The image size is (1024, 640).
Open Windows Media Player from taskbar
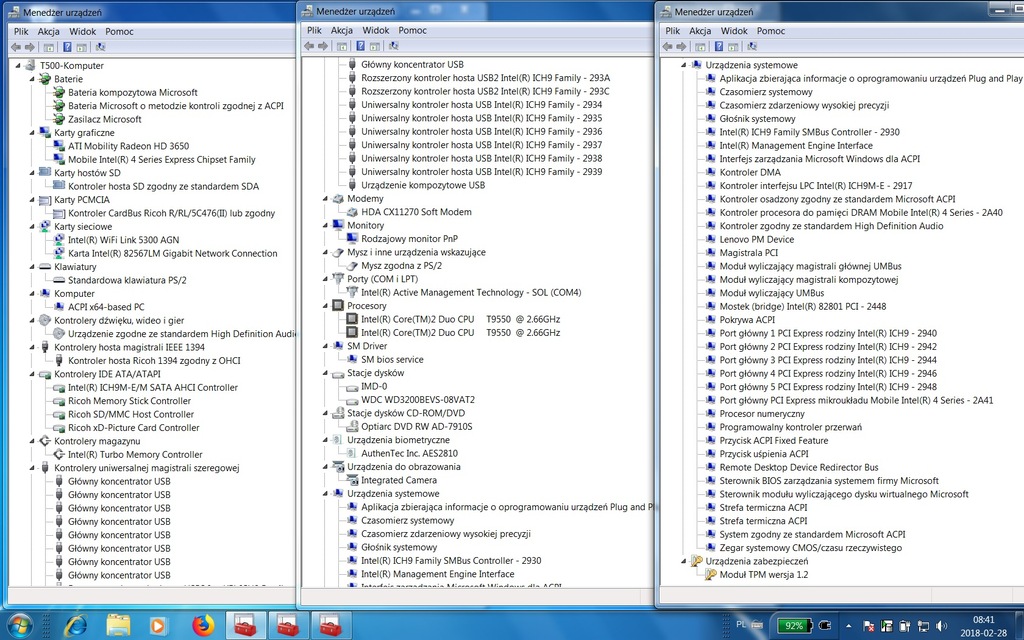157,626
